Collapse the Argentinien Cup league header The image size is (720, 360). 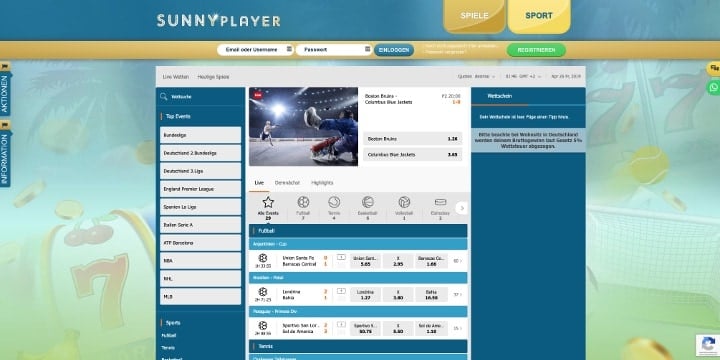point(358,244)
